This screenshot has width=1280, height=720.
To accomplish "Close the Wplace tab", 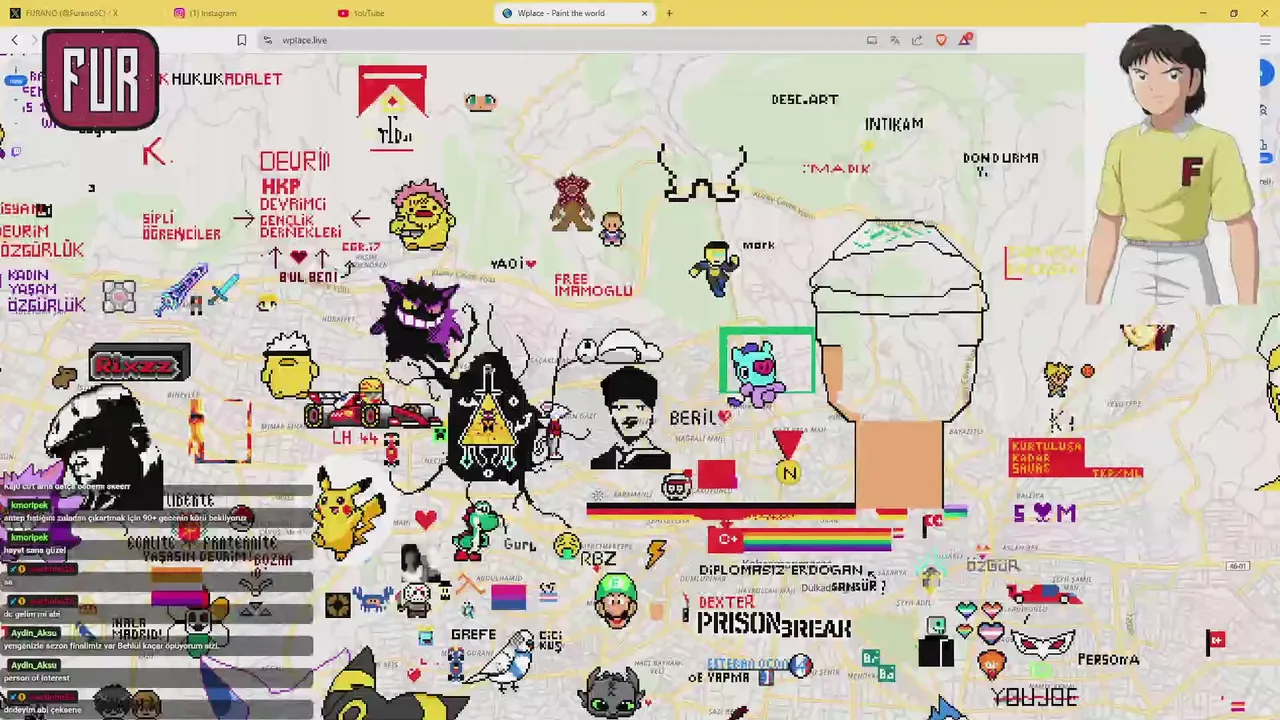I will [x=644, y=13].
